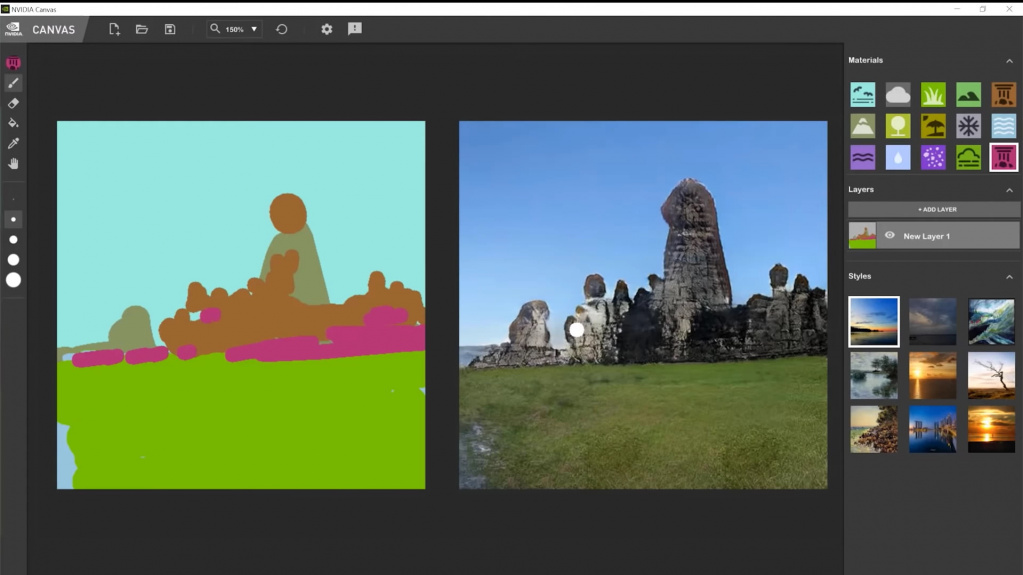Collapse the Styles panel

coord(1009,277)
